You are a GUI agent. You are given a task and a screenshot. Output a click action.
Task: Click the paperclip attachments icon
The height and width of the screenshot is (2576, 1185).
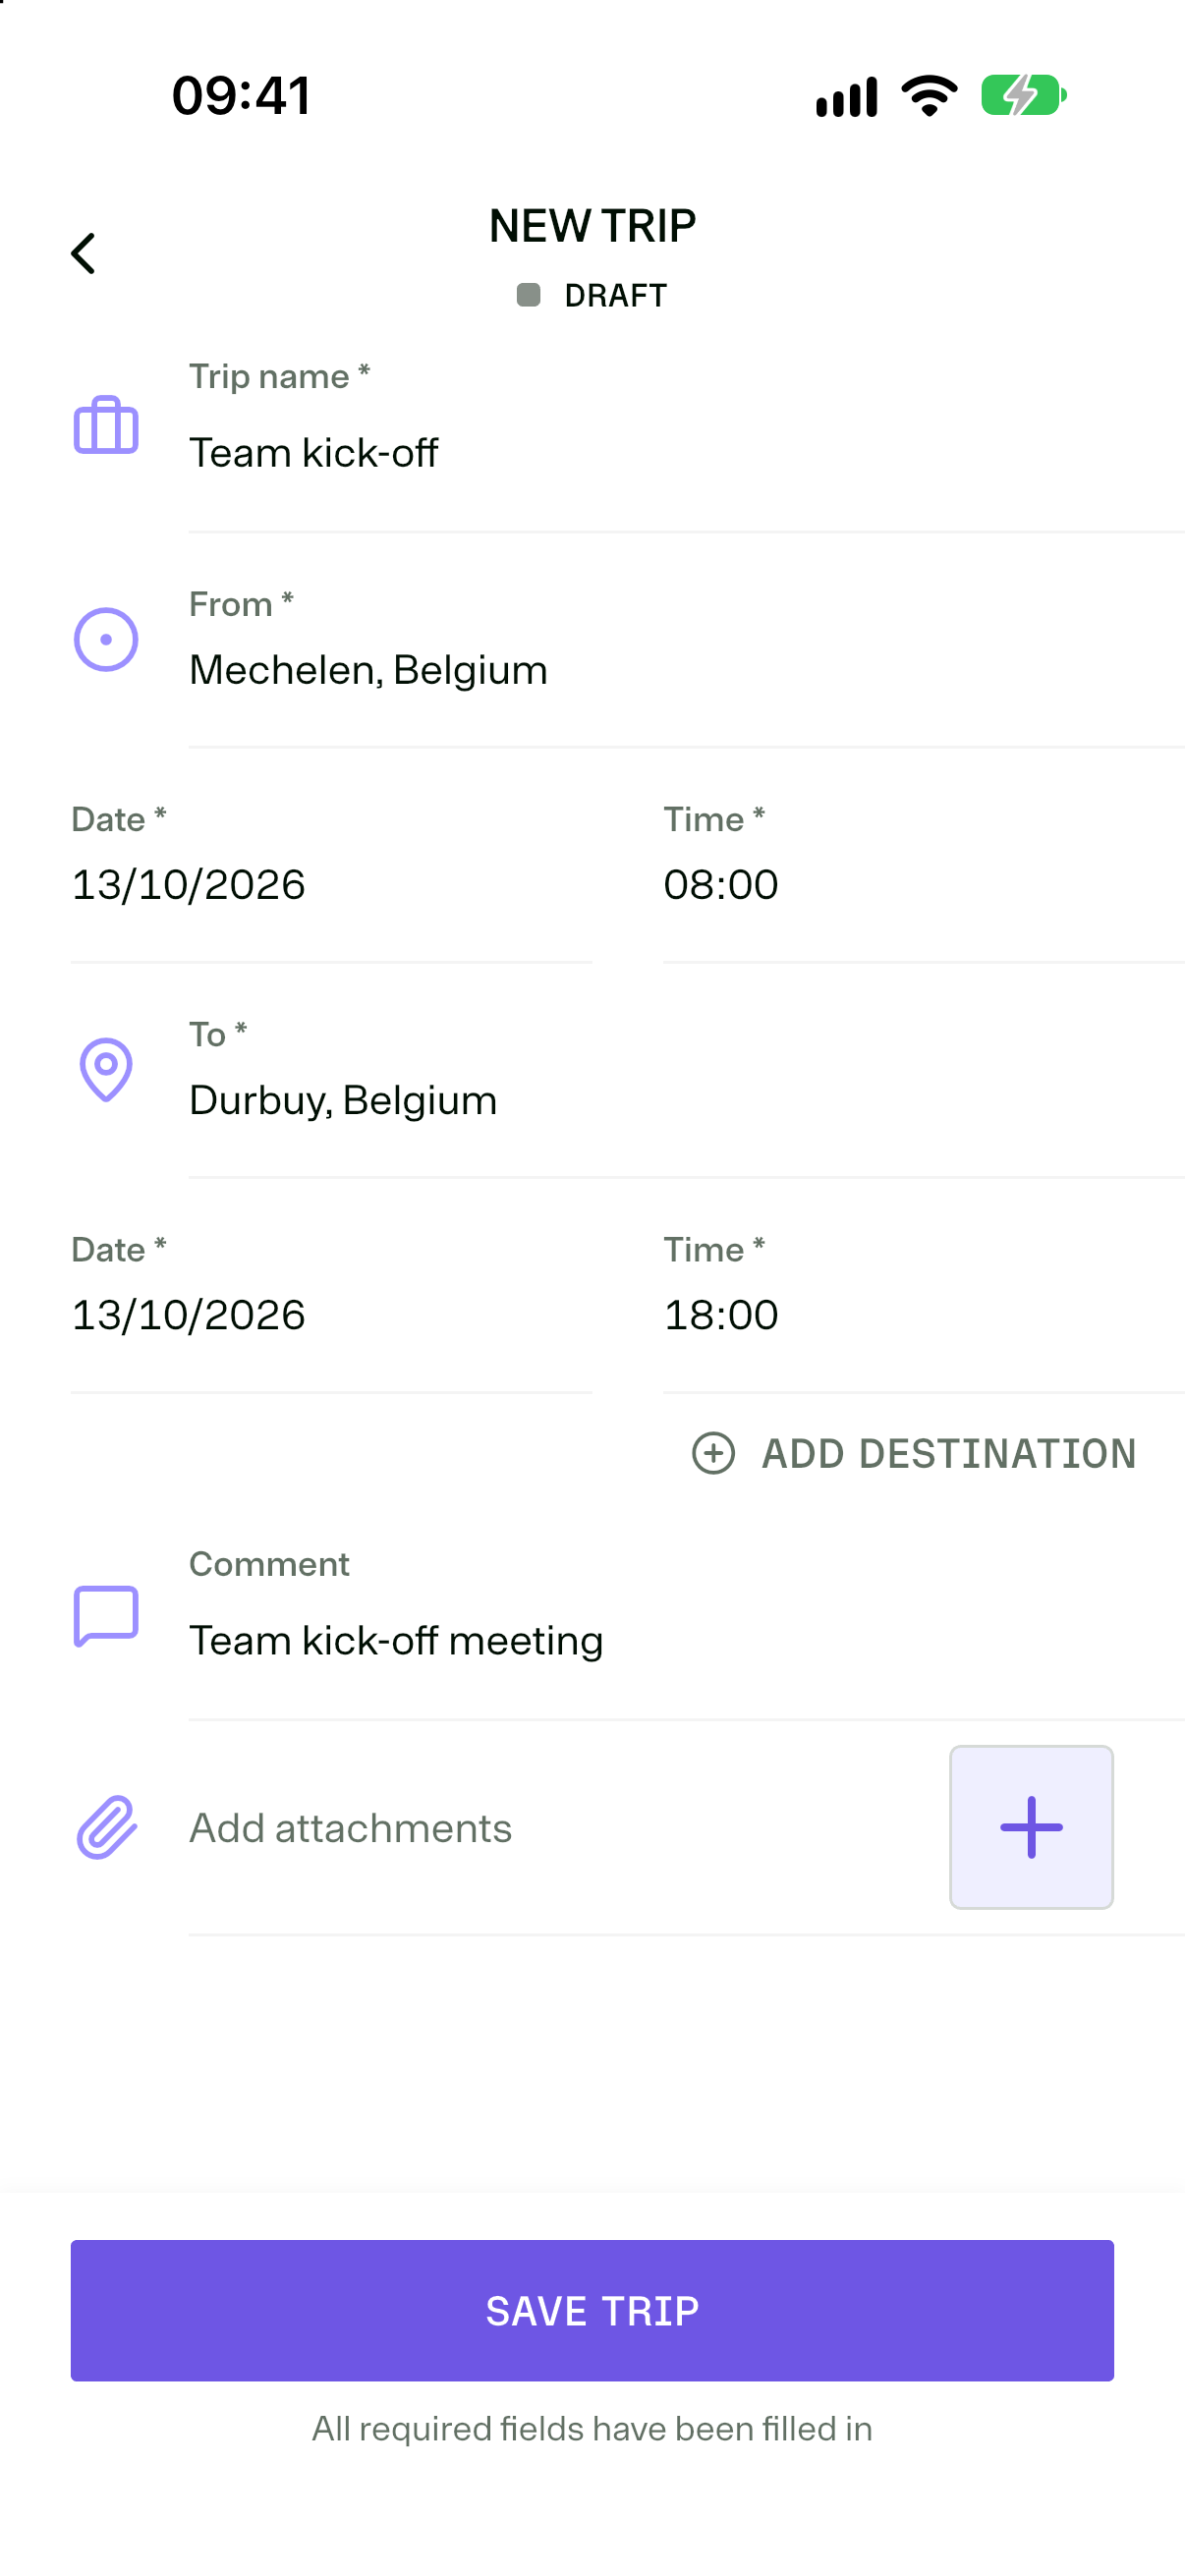pos(106,1827)
